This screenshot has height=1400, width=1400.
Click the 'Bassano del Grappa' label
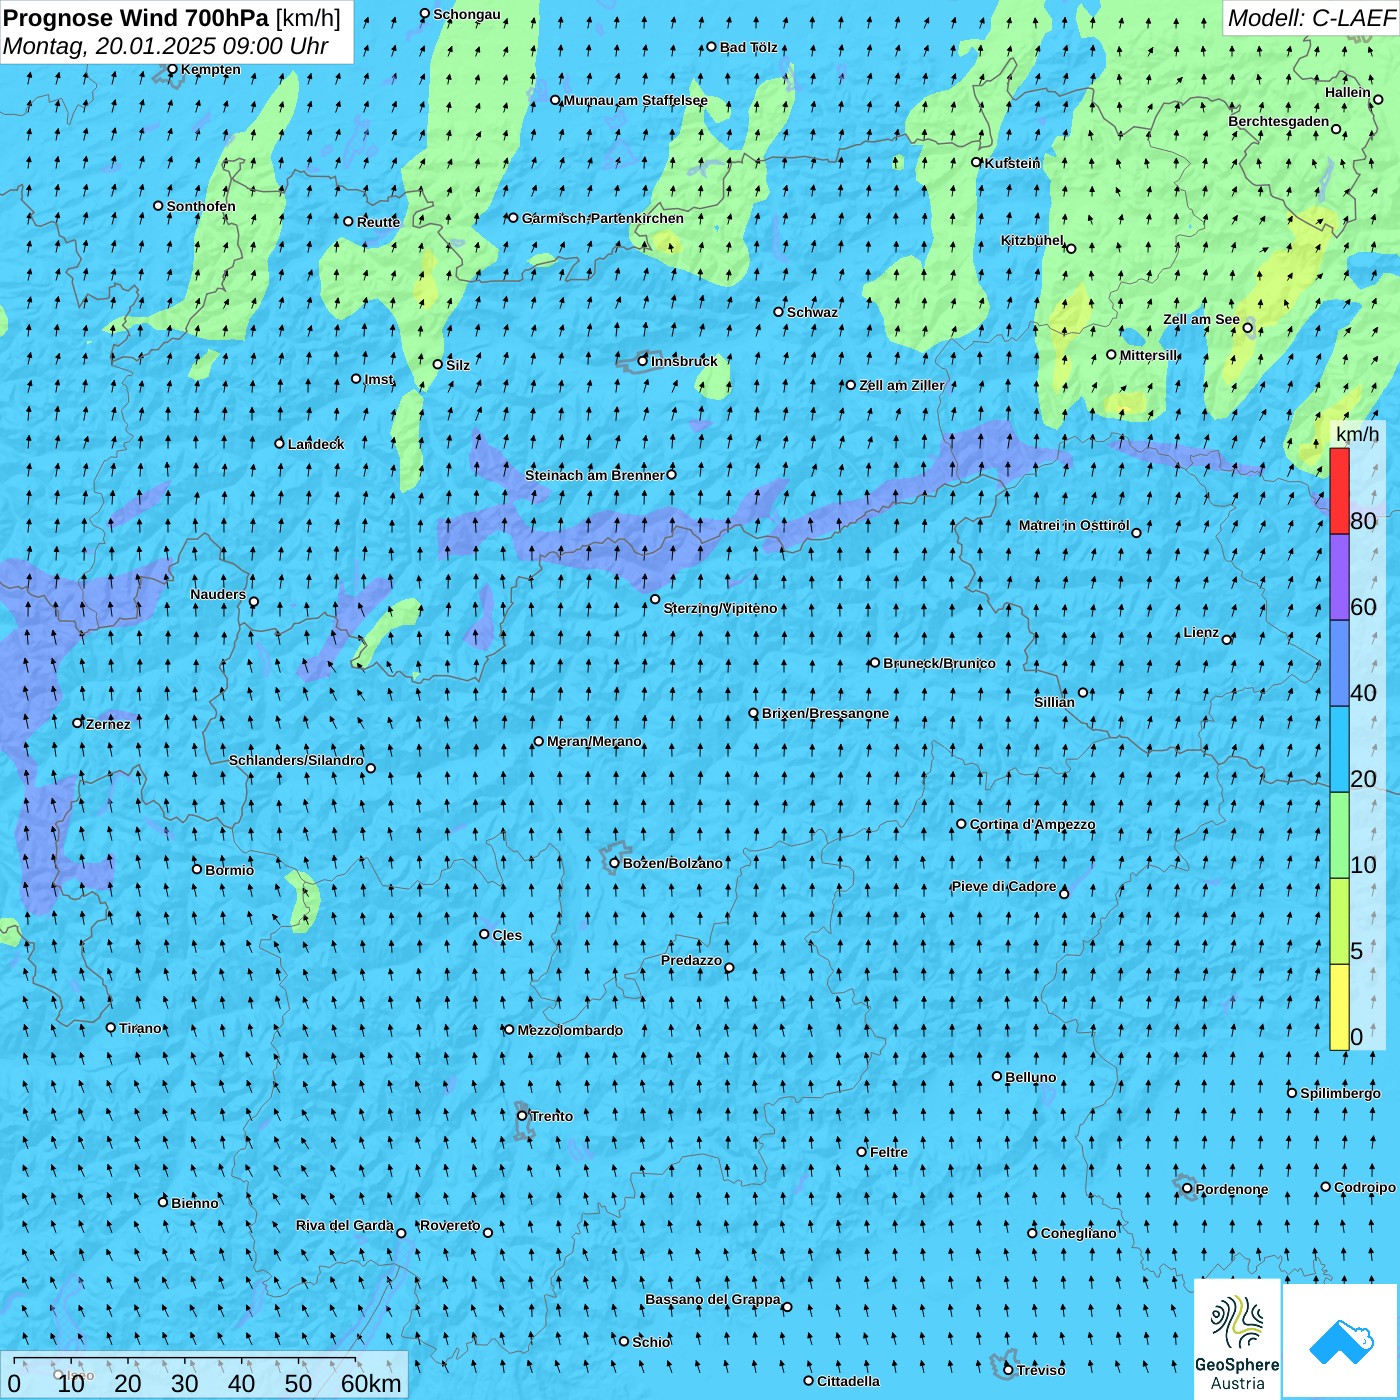pos(713,1300)
